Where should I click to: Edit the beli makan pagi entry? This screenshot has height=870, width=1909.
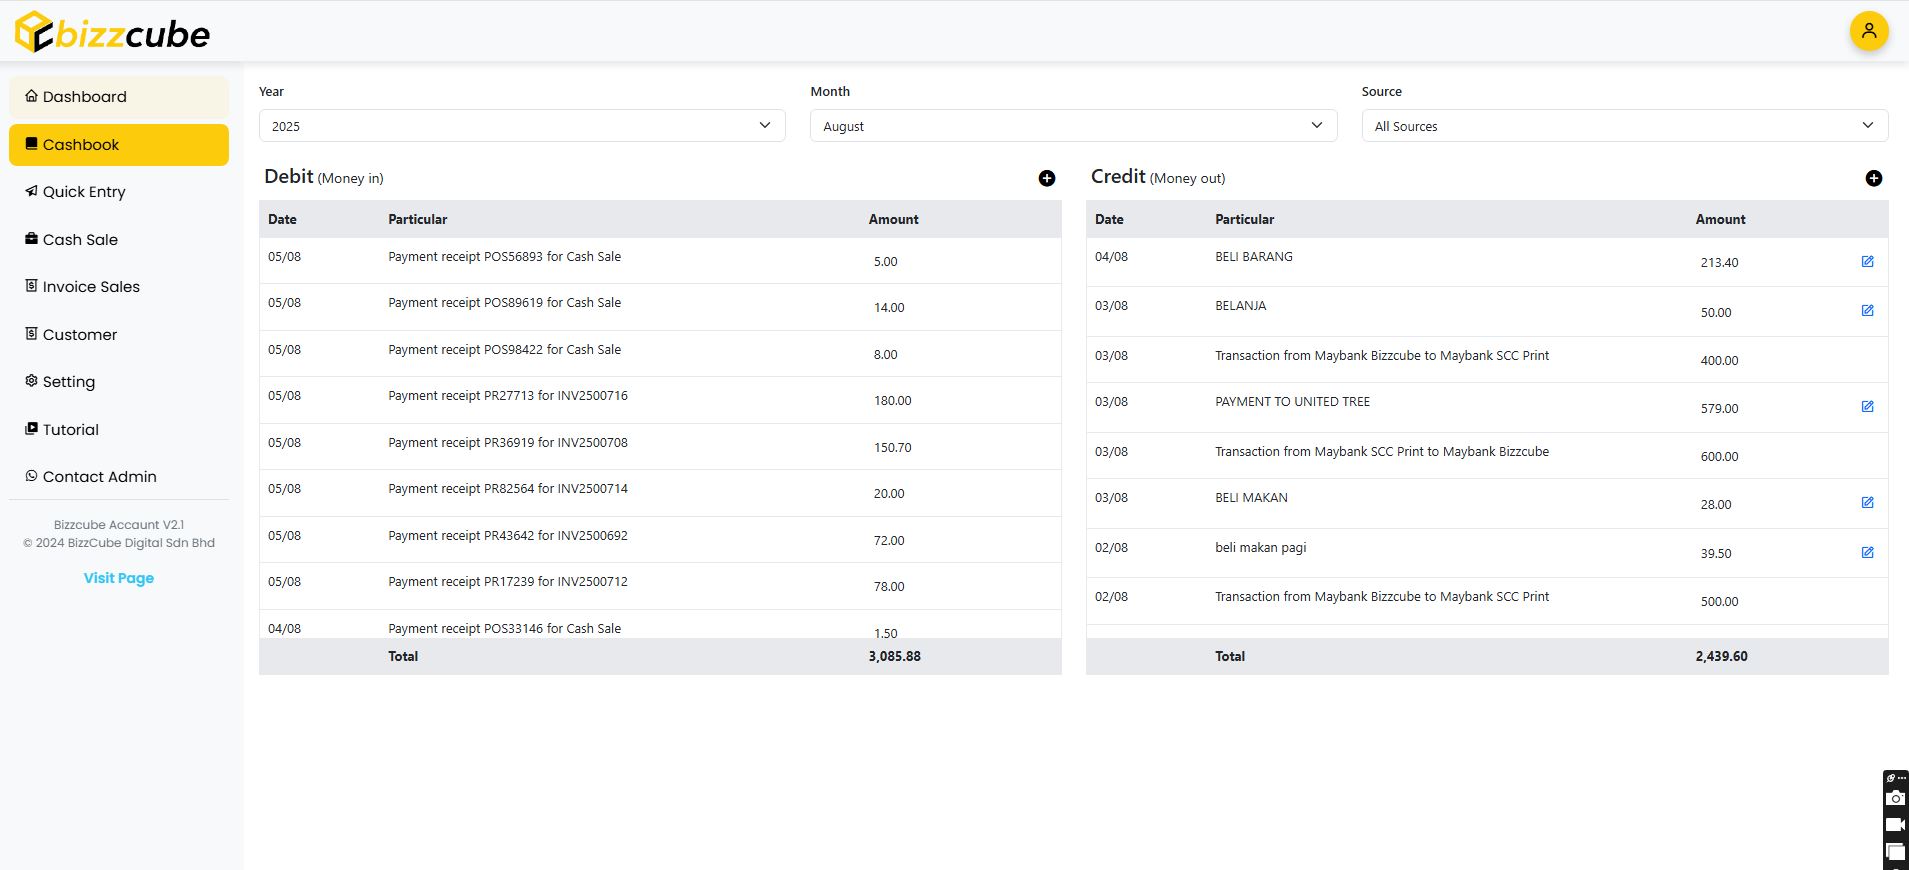pos(1867,553)
